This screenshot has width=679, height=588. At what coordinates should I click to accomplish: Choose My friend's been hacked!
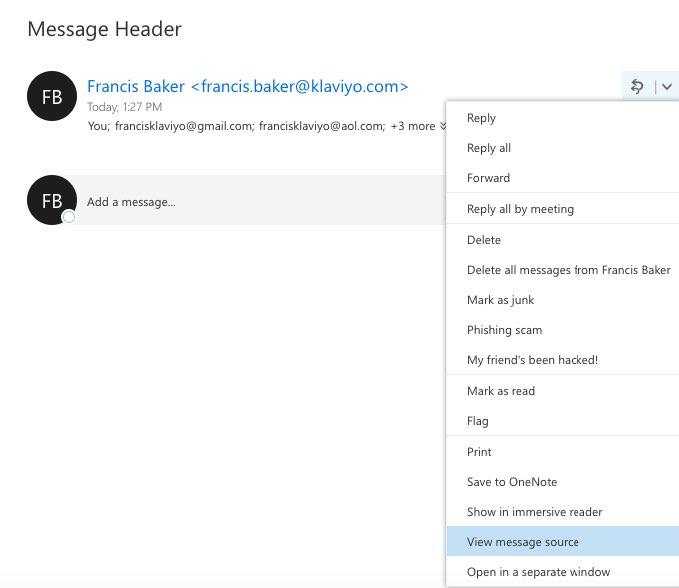coord(532,360)
